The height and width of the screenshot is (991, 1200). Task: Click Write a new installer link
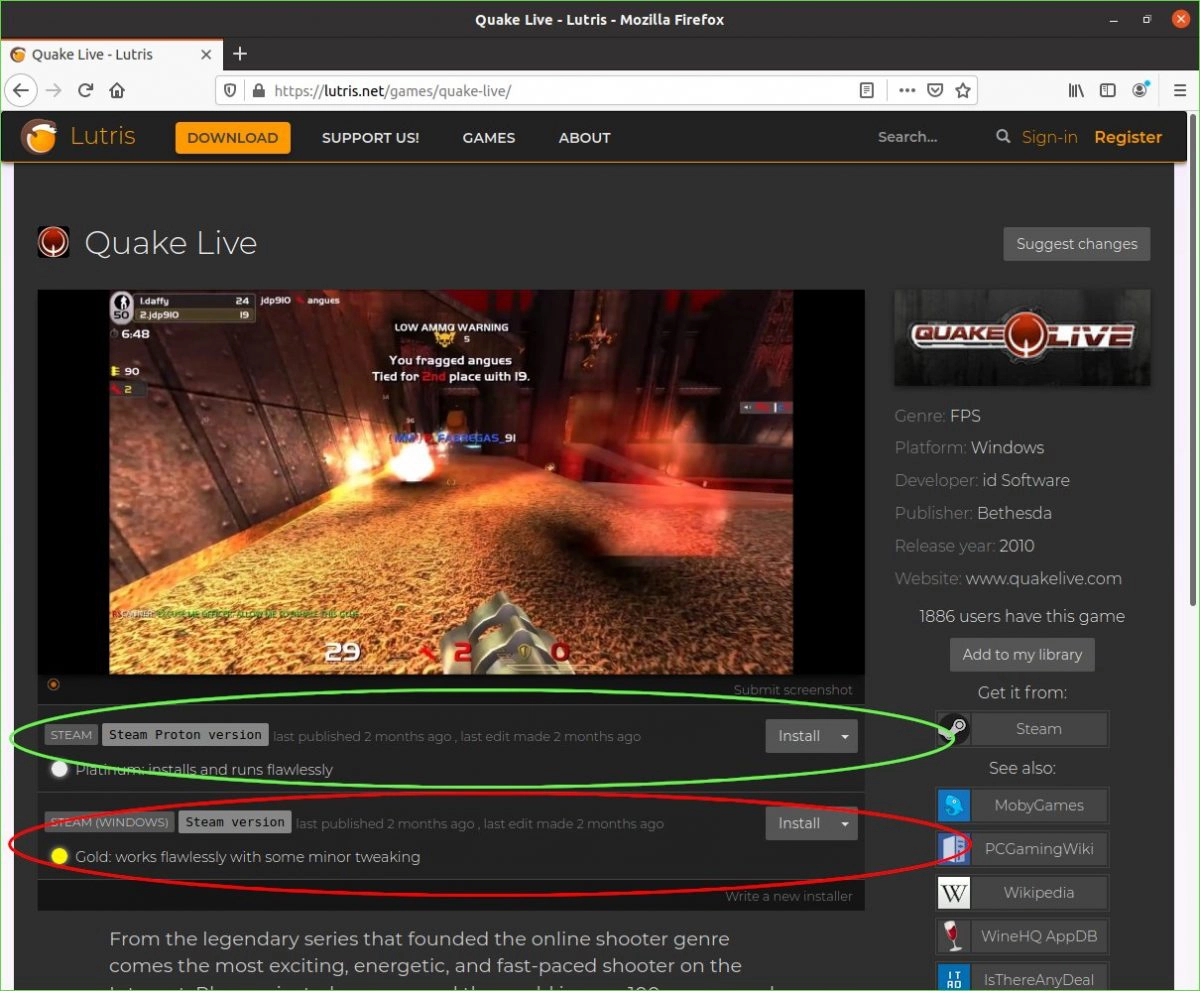tap(789, 896)
